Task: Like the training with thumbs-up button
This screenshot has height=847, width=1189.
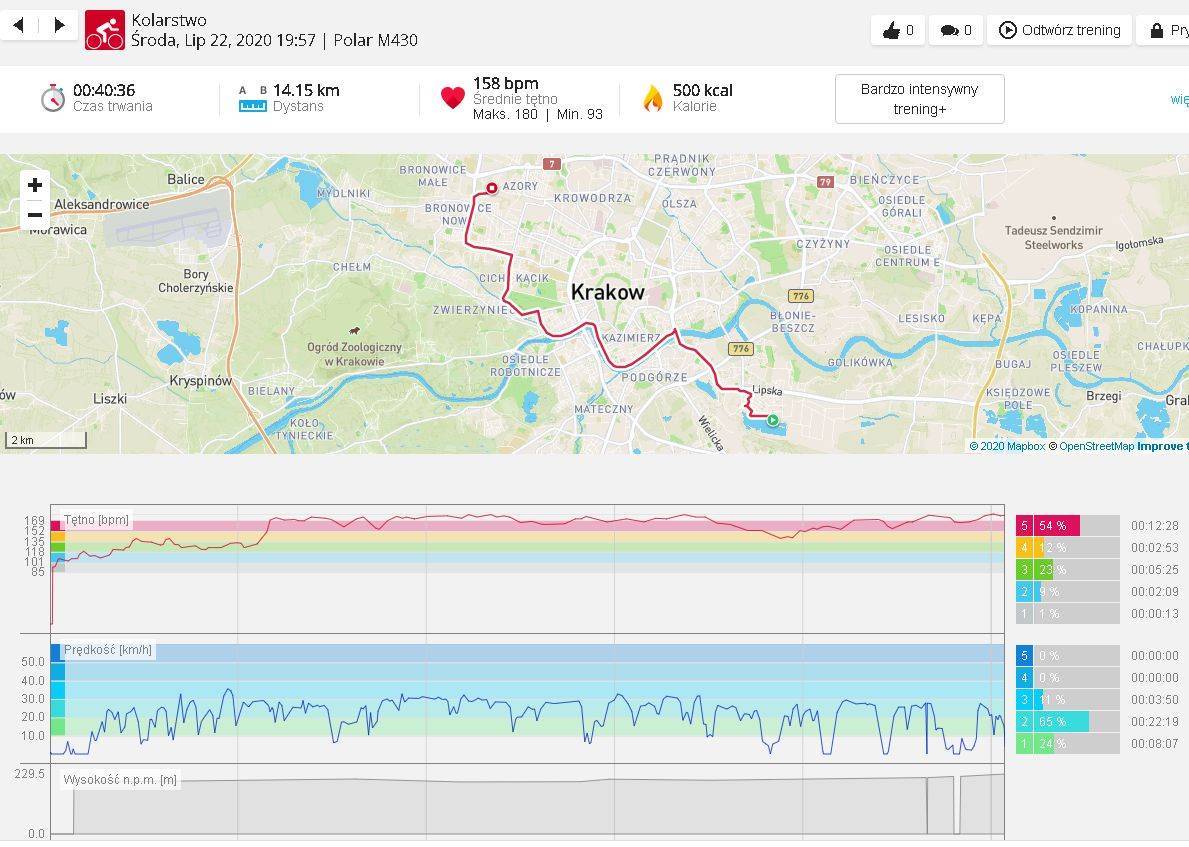Action: point(897,30)
